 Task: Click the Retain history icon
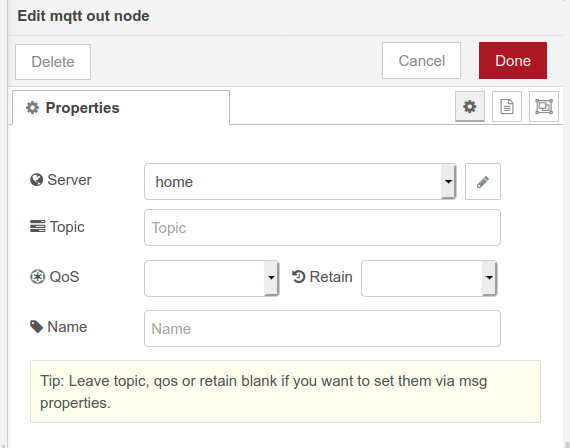tap(298, 277)
